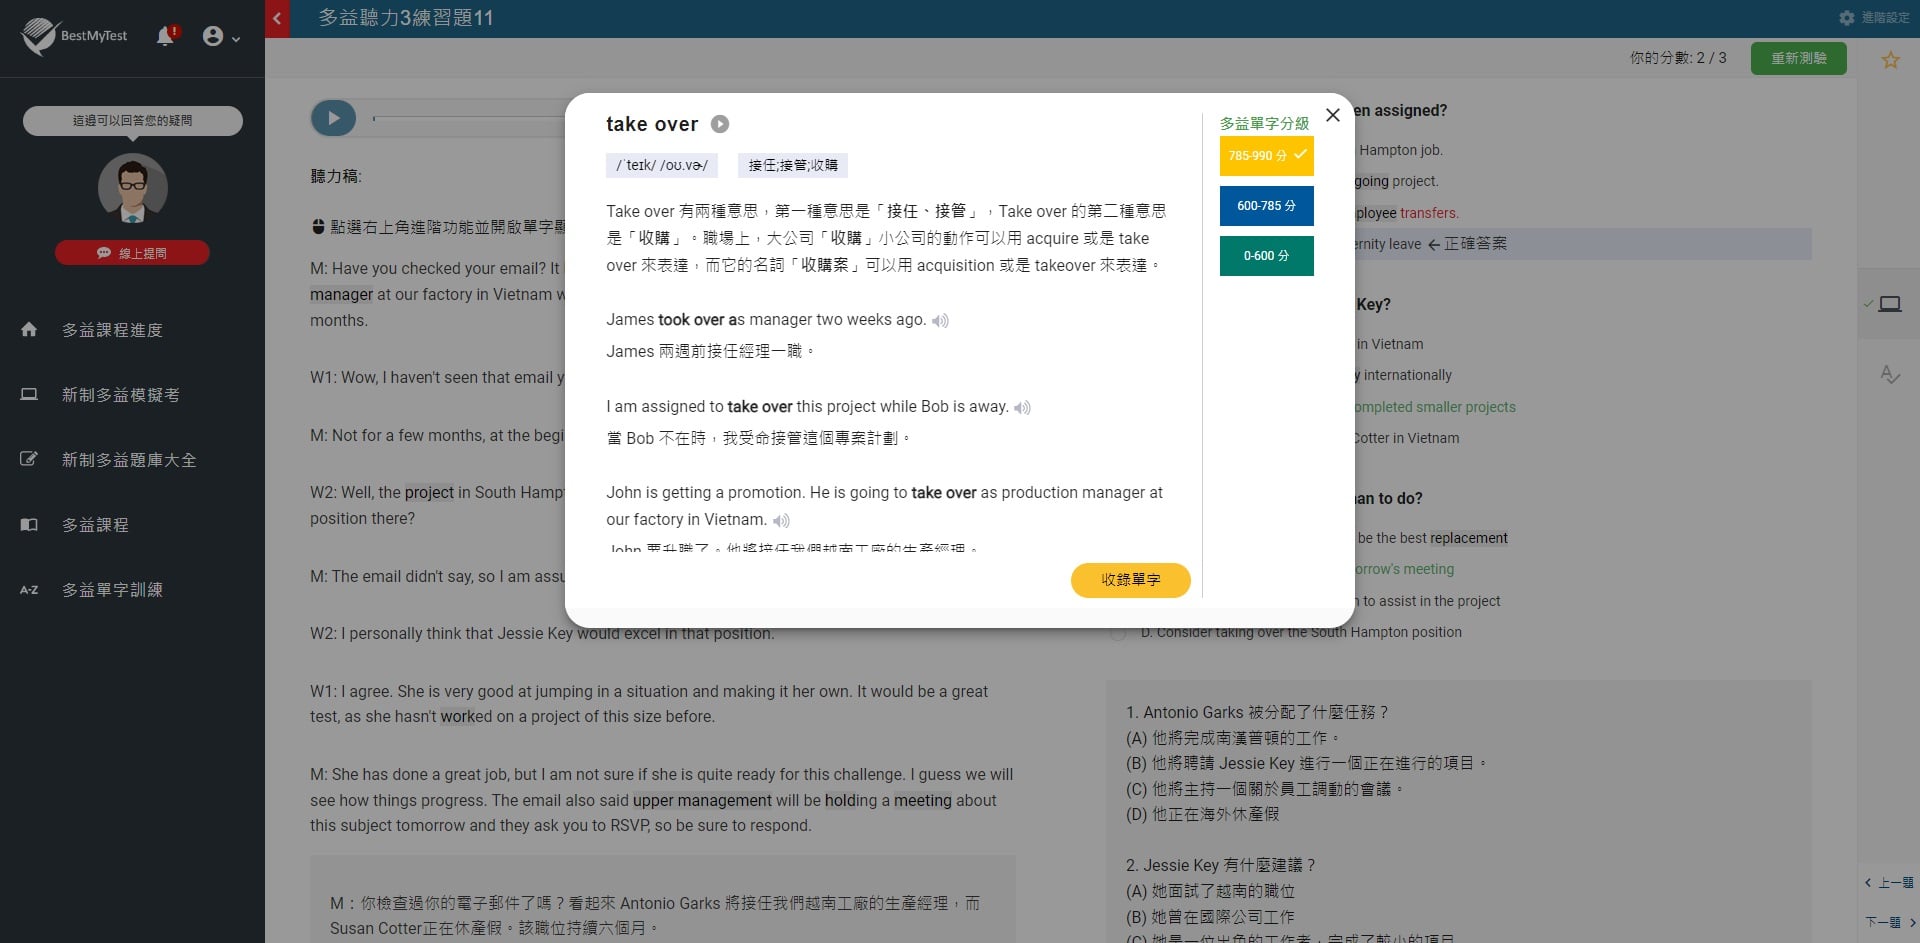The width and height of the screenshot is (1920, 943).
Task: Click the tutor avatar picture
Action: coord(133,188)
